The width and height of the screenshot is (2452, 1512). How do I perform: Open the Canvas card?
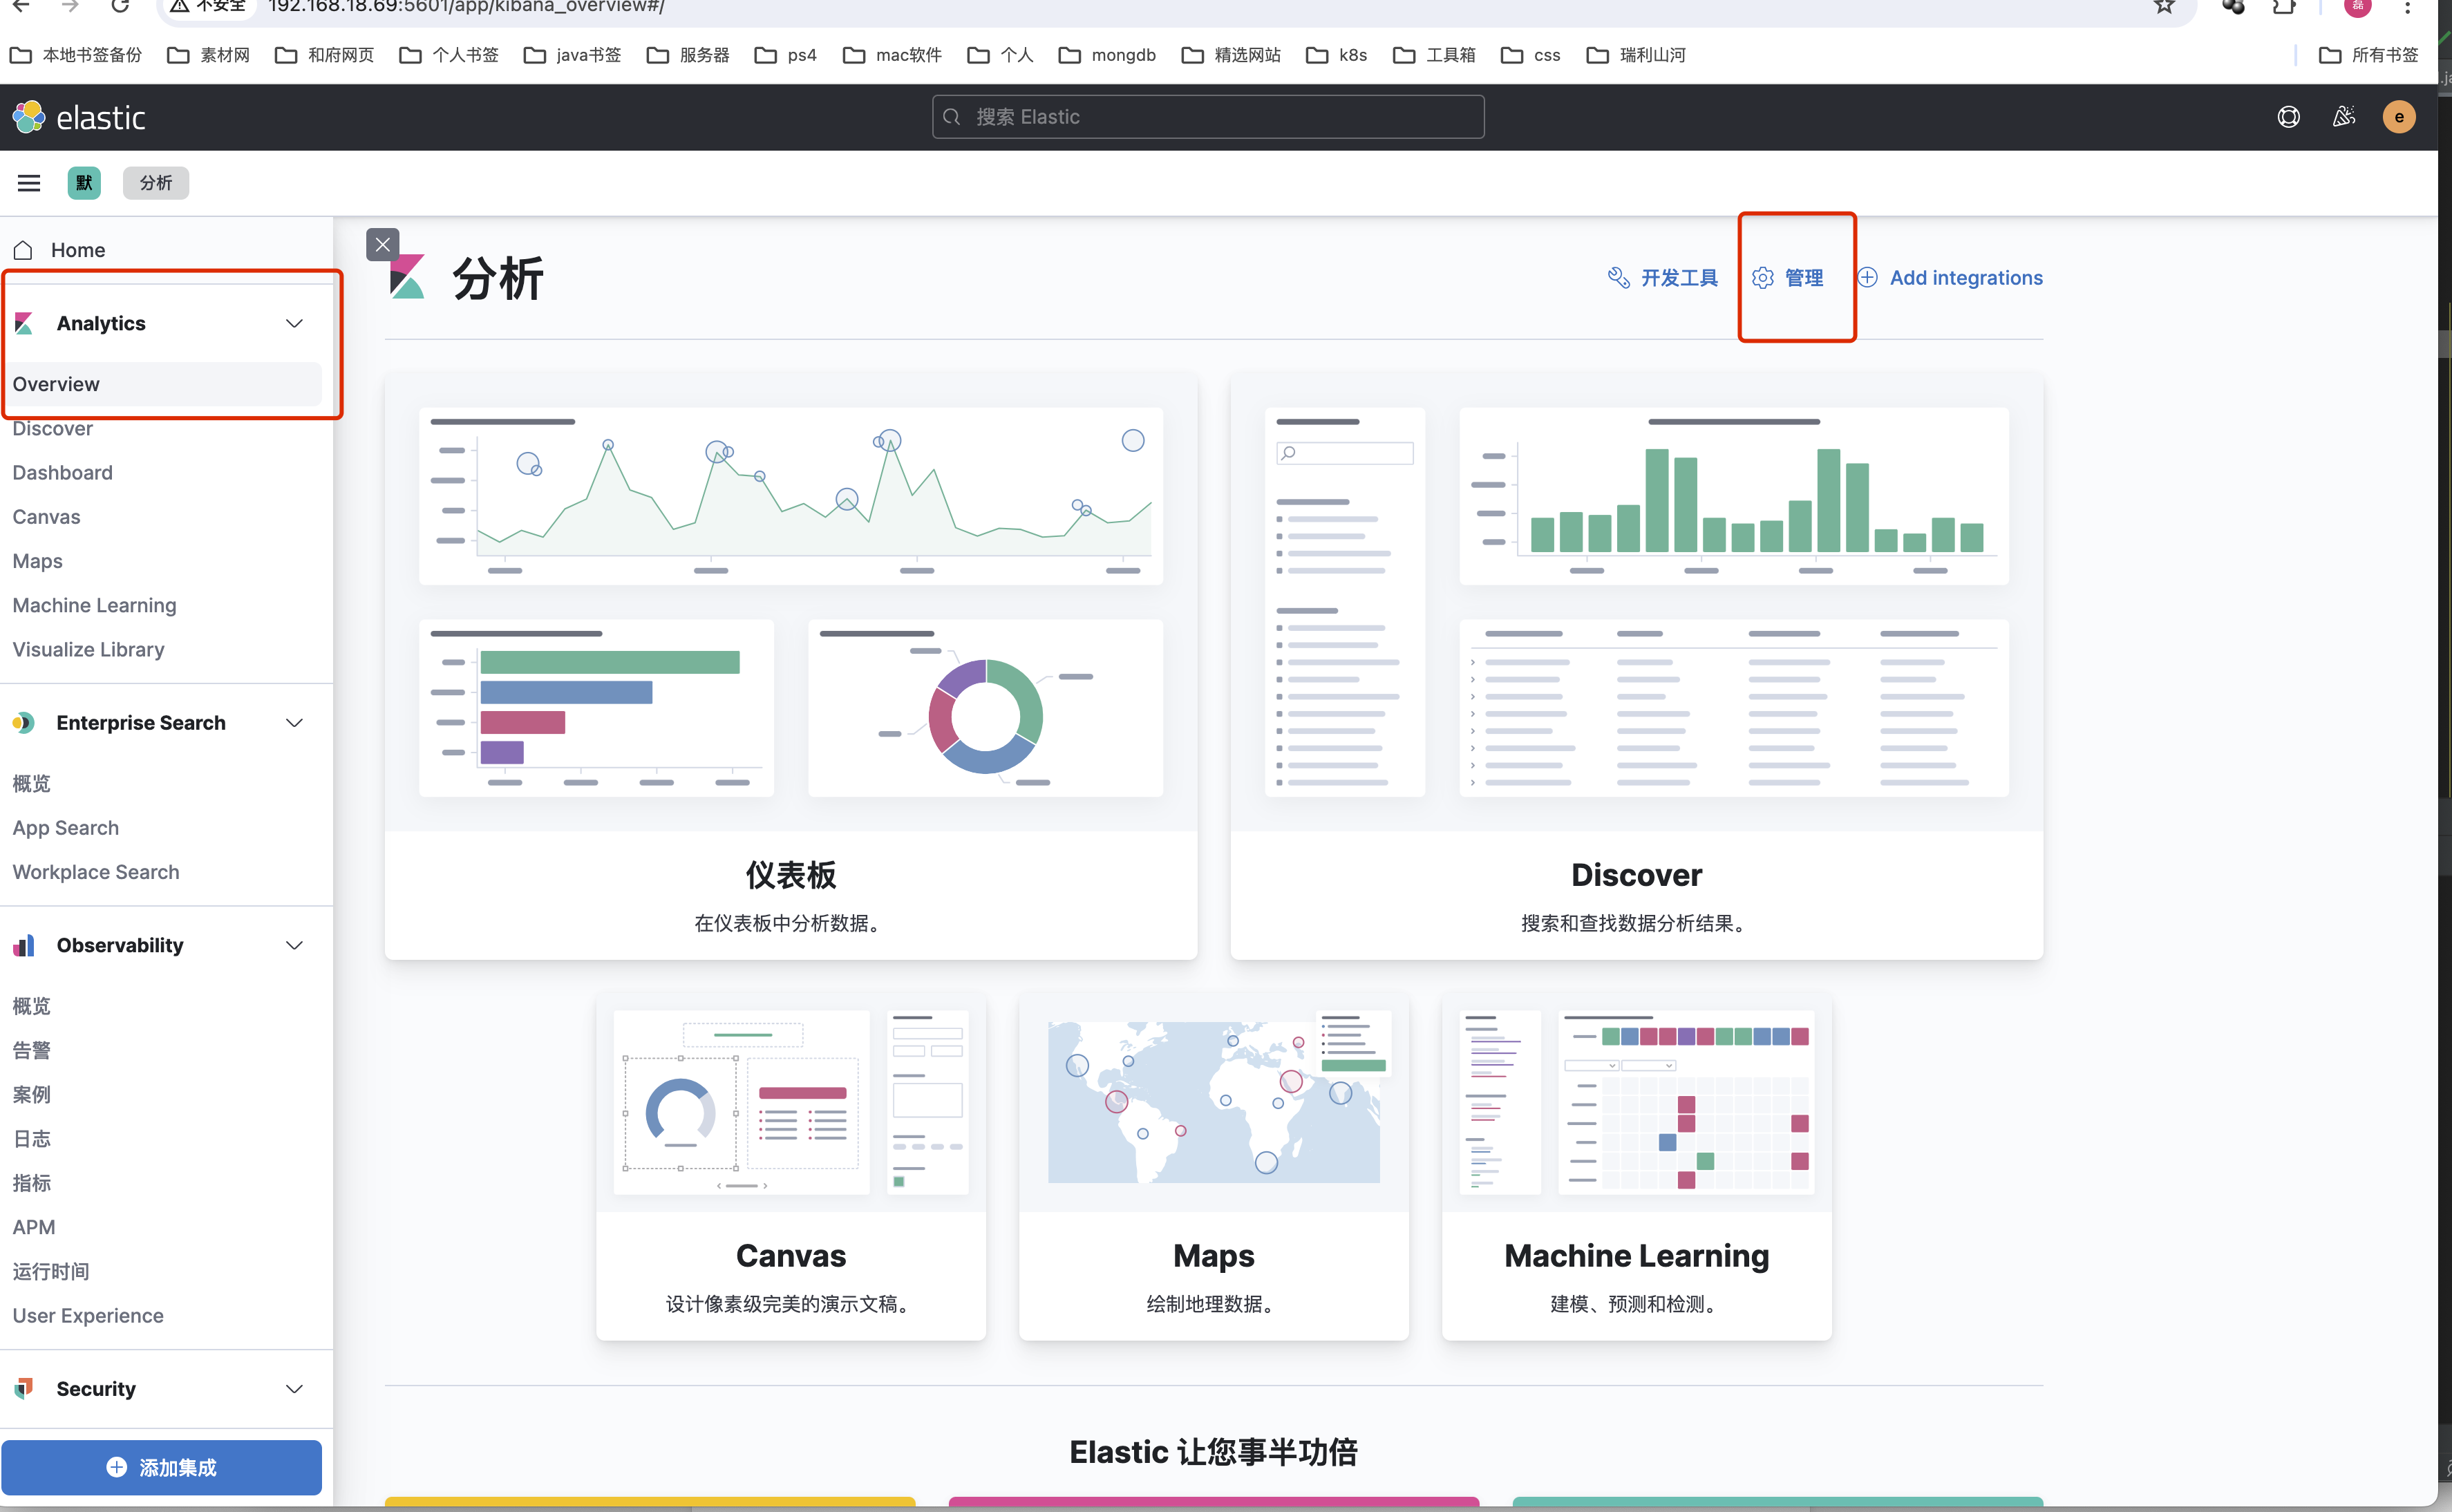click(790, 1166)
